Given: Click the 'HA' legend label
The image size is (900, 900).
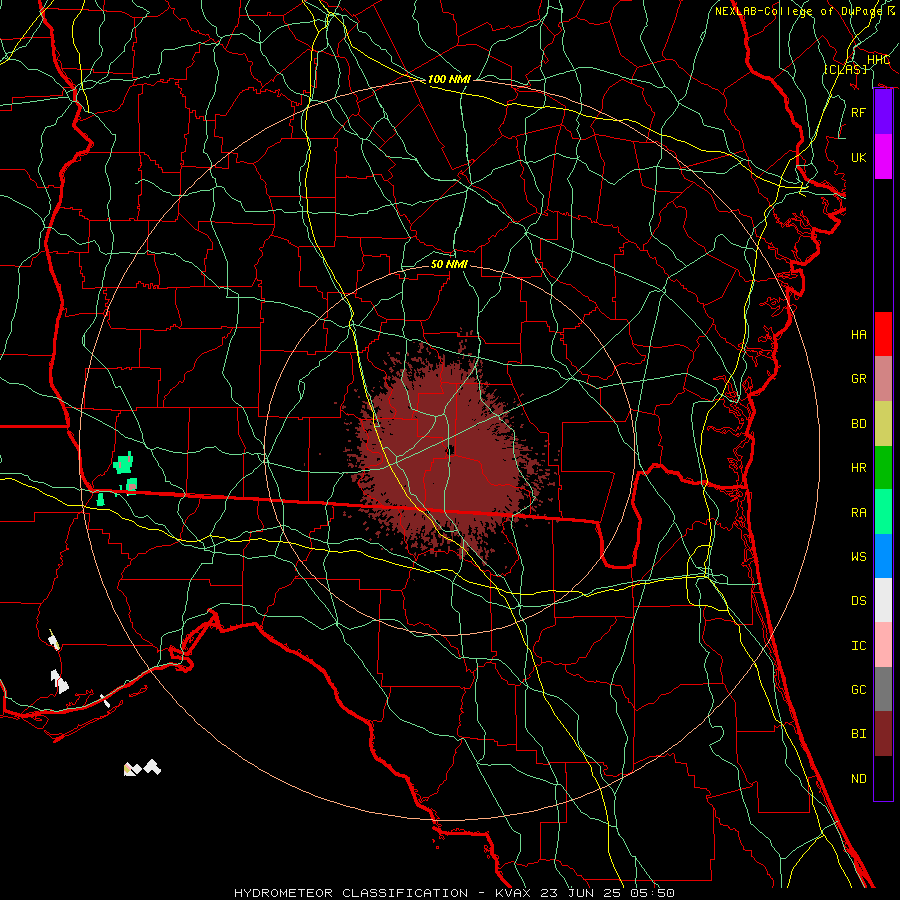Looking at the screenshot, I should 858,335.
